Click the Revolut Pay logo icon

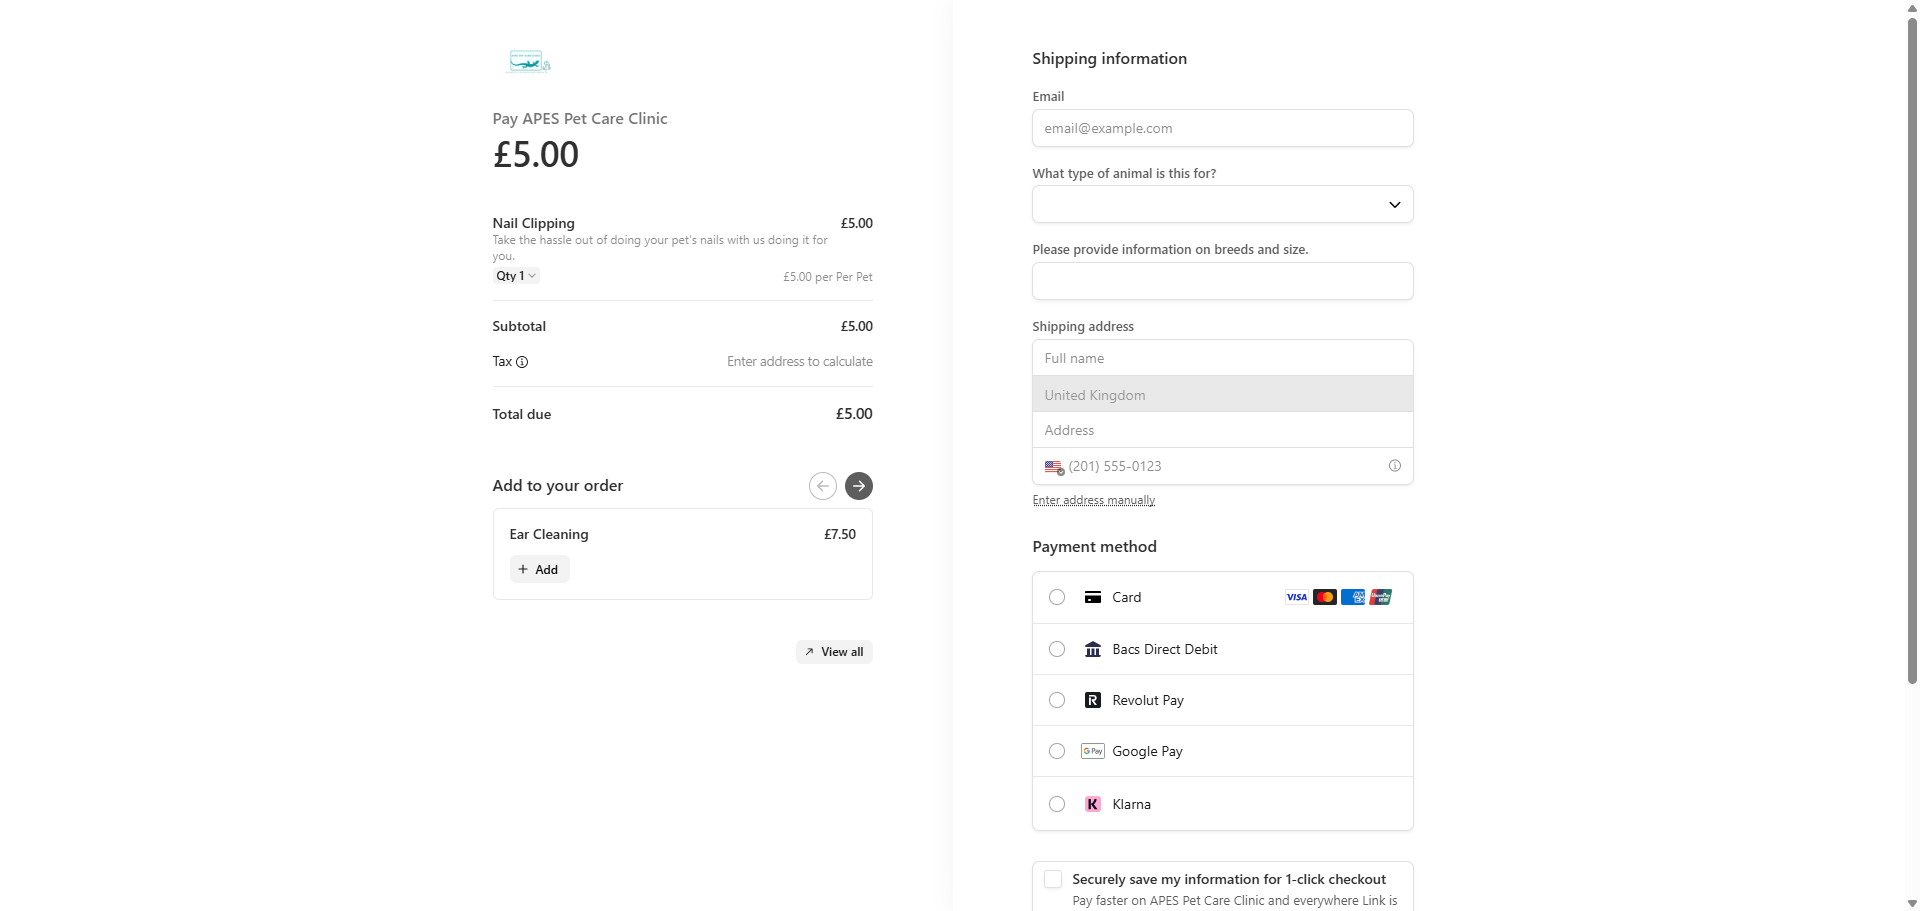coord(1093,700)
